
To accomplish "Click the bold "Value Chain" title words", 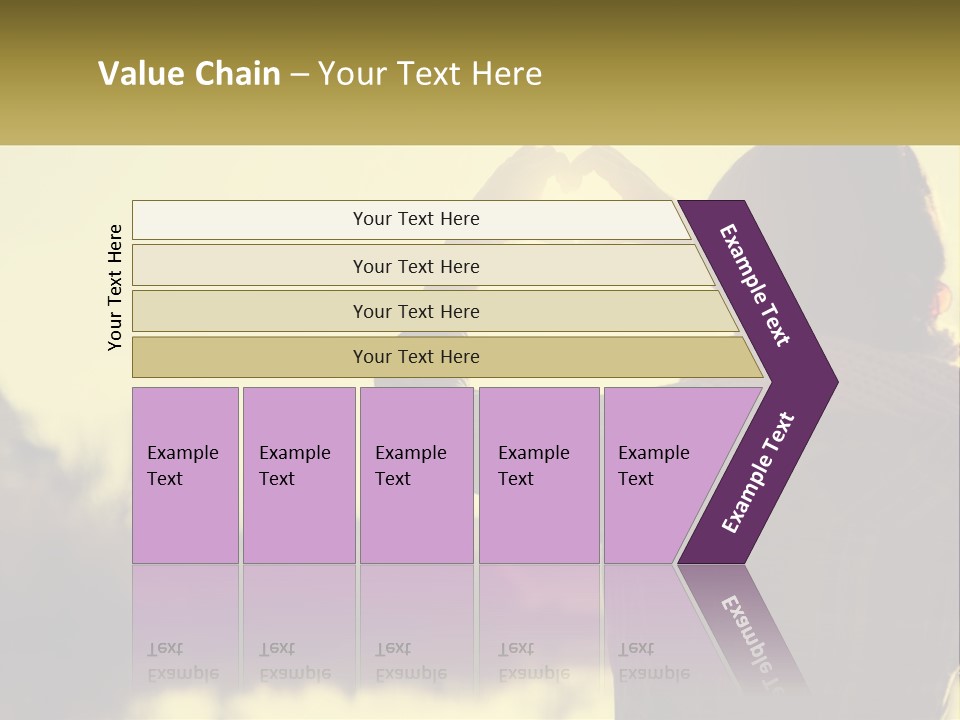I will coord(189,74).
